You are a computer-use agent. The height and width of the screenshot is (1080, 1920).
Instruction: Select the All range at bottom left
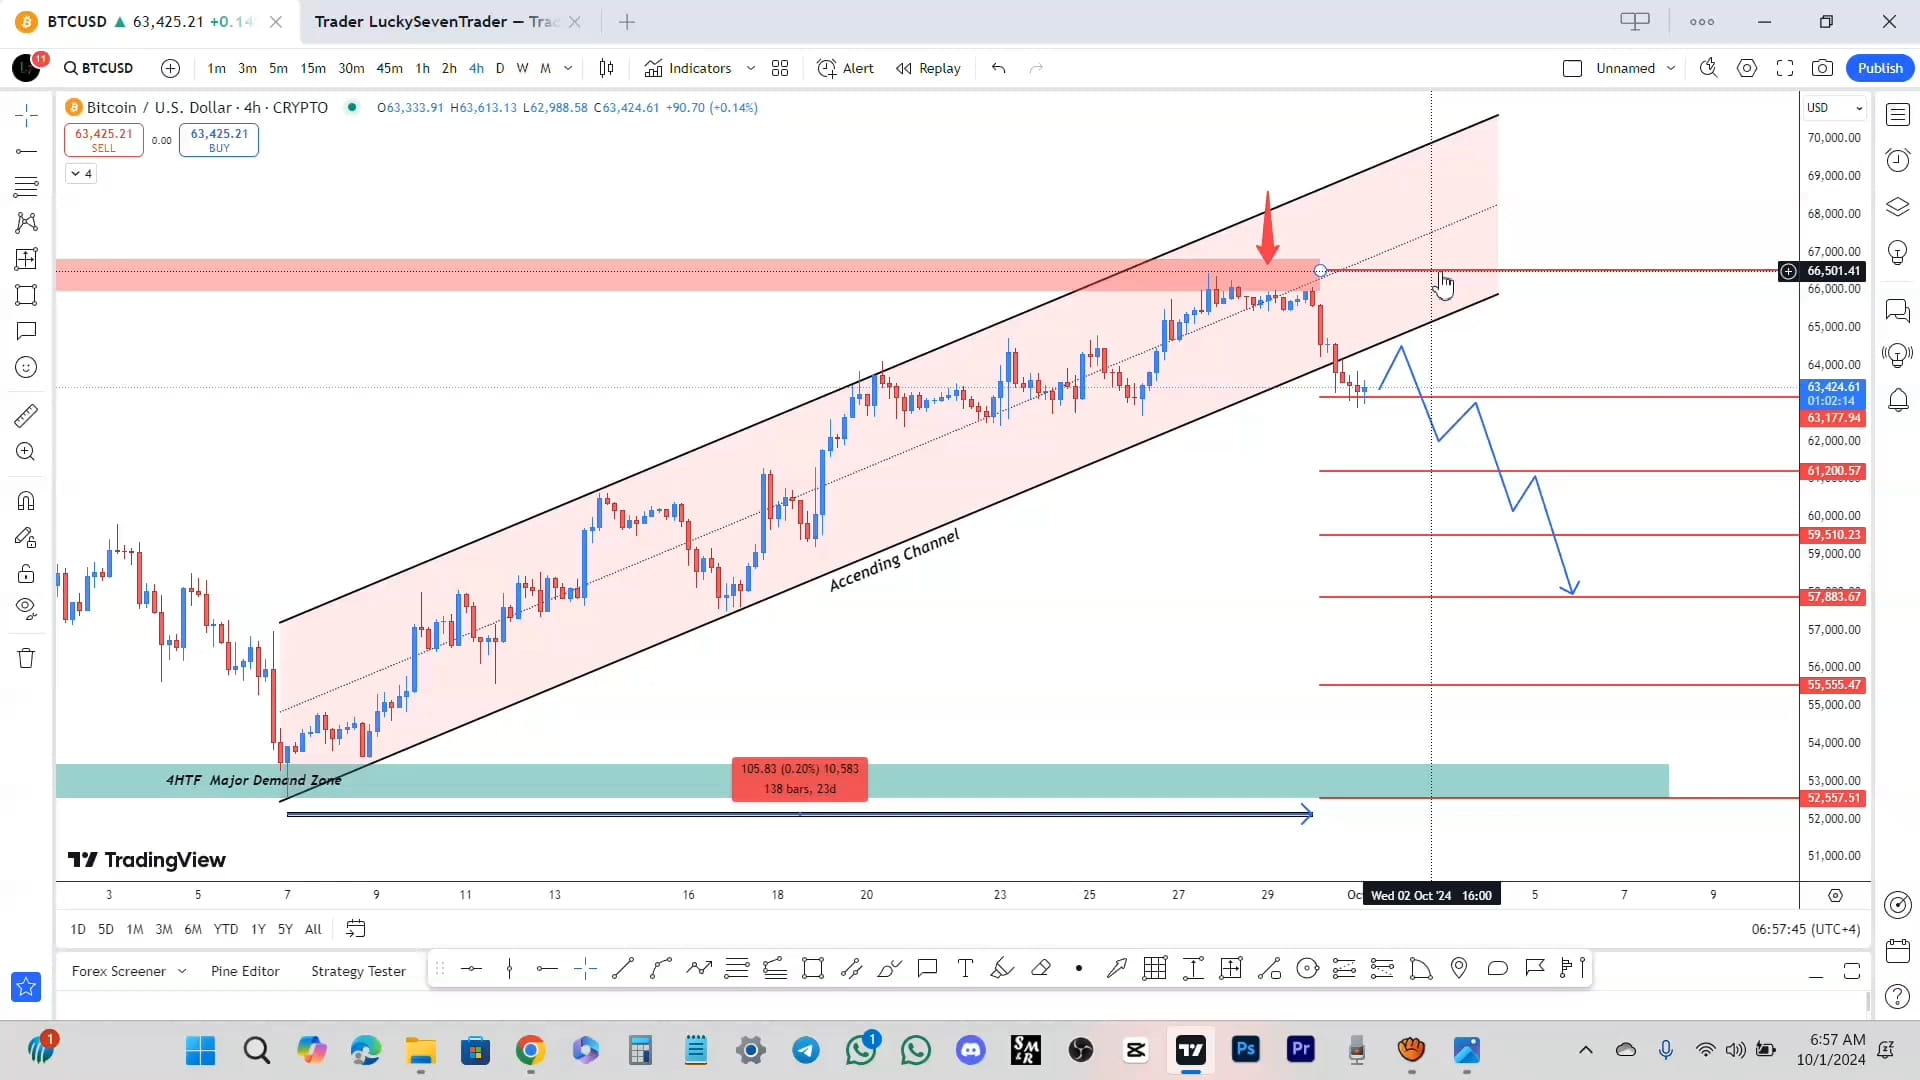pyautogui.click(x=313, y=929)
